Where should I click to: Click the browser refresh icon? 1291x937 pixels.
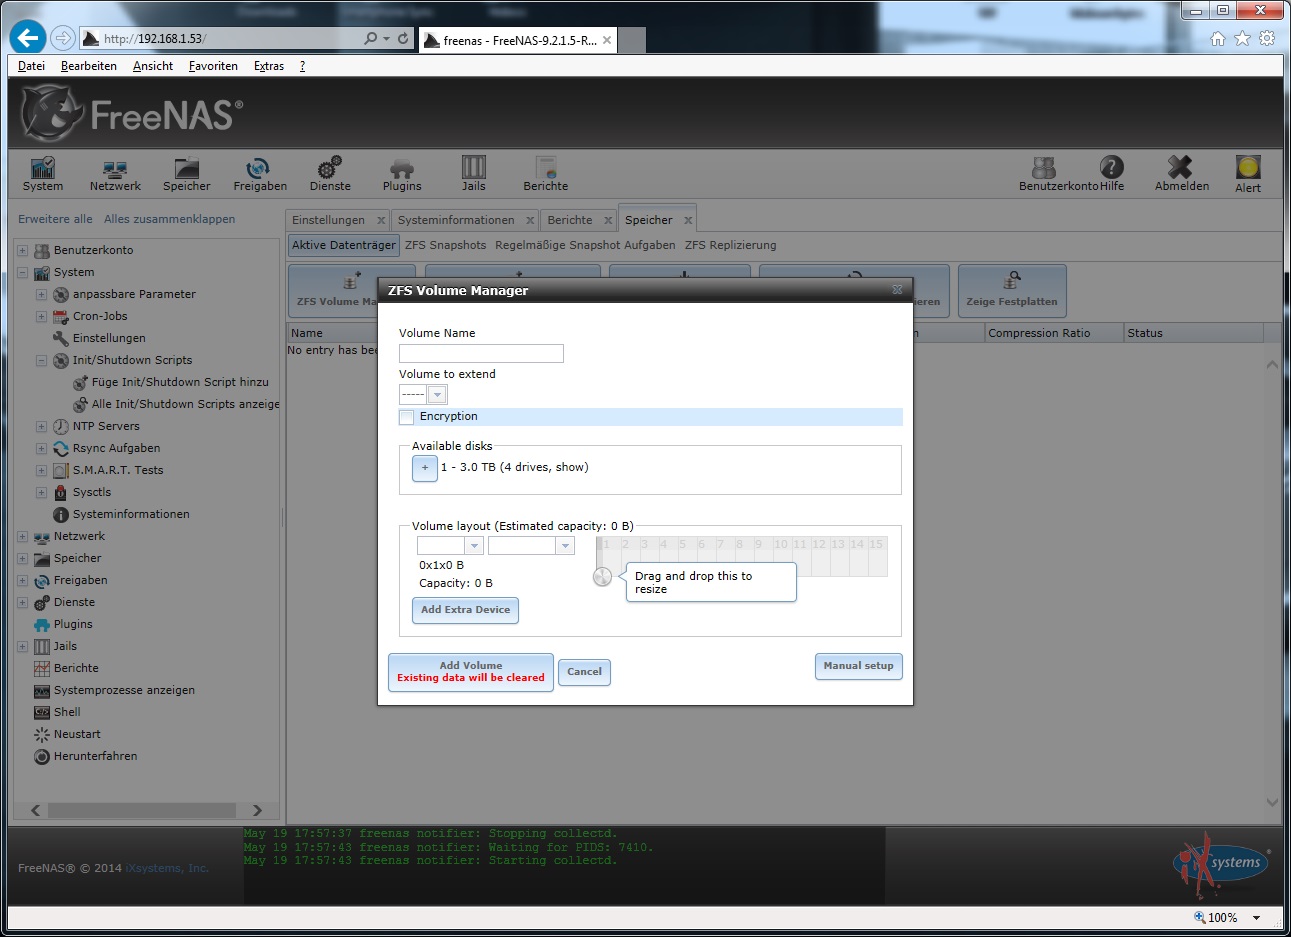pos(403,38)
